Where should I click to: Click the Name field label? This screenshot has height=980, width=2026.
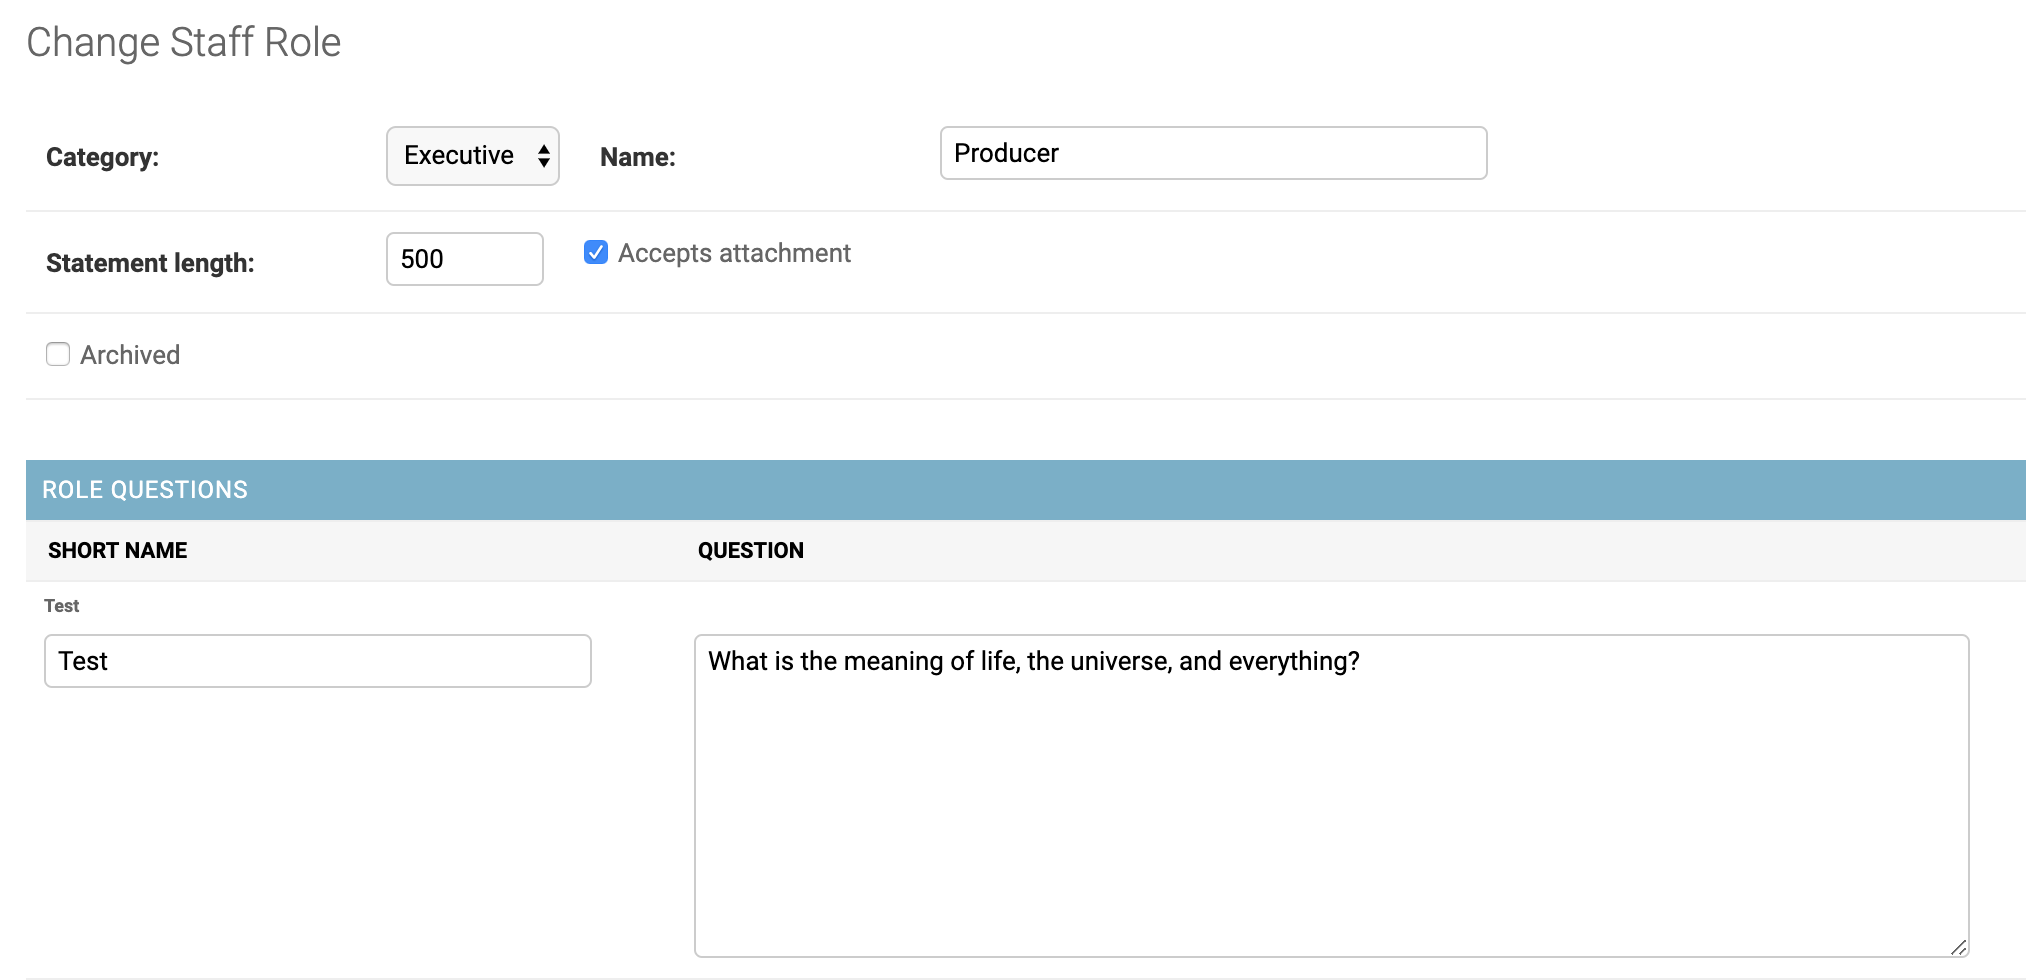click(x=638, y=157)
